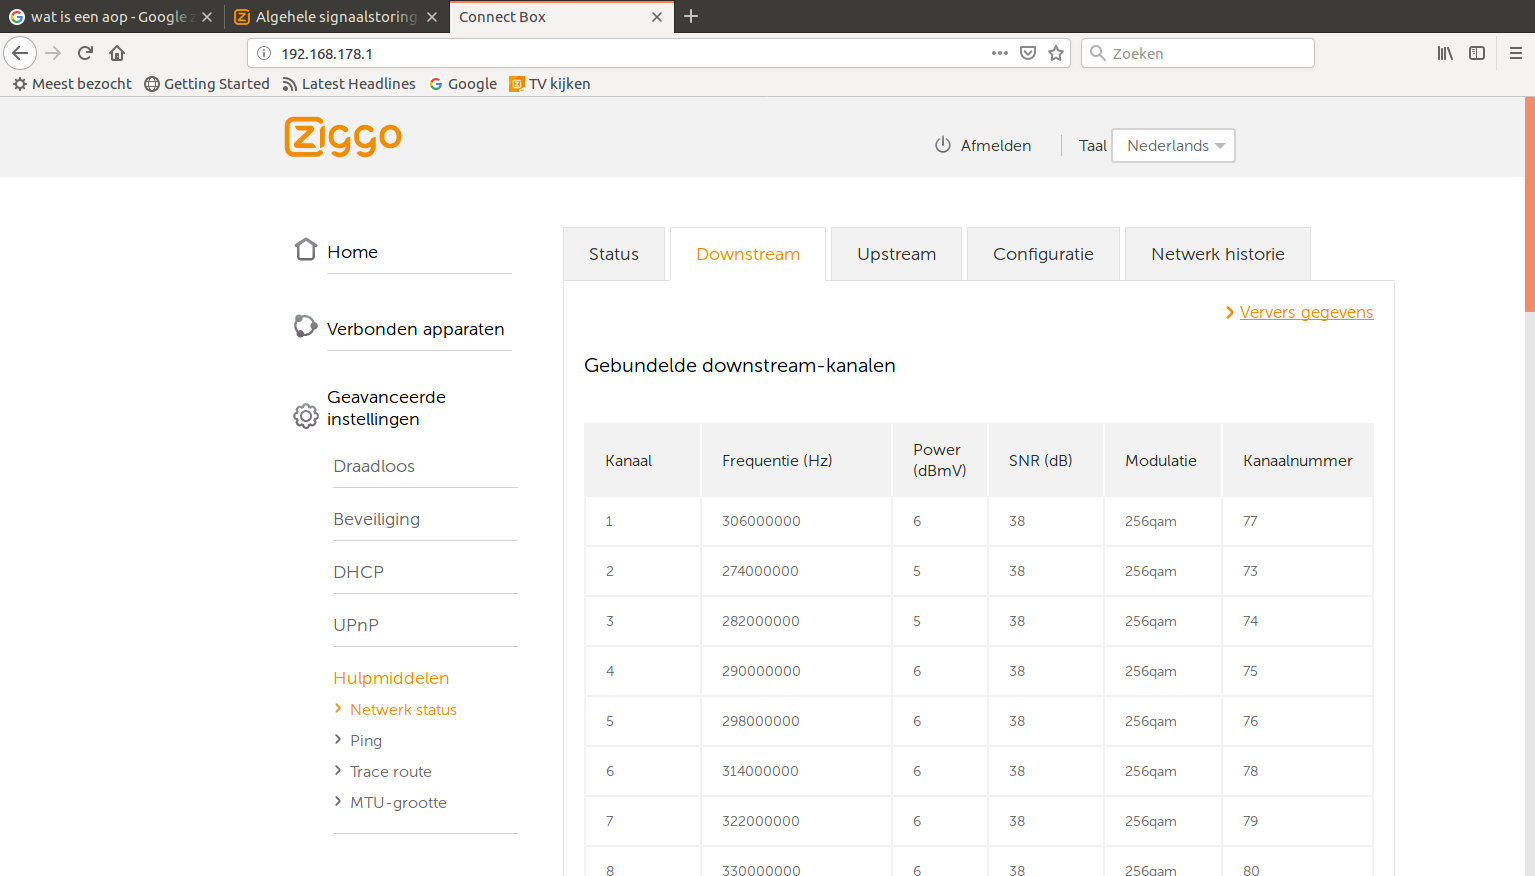
Task: Open a new browser tab with plus button
Action: pos(691,16)
